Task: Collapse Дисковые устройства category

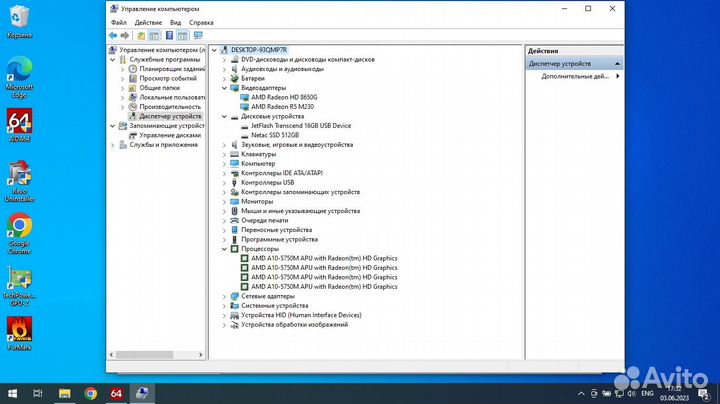Action: click(x=225, y=117)
